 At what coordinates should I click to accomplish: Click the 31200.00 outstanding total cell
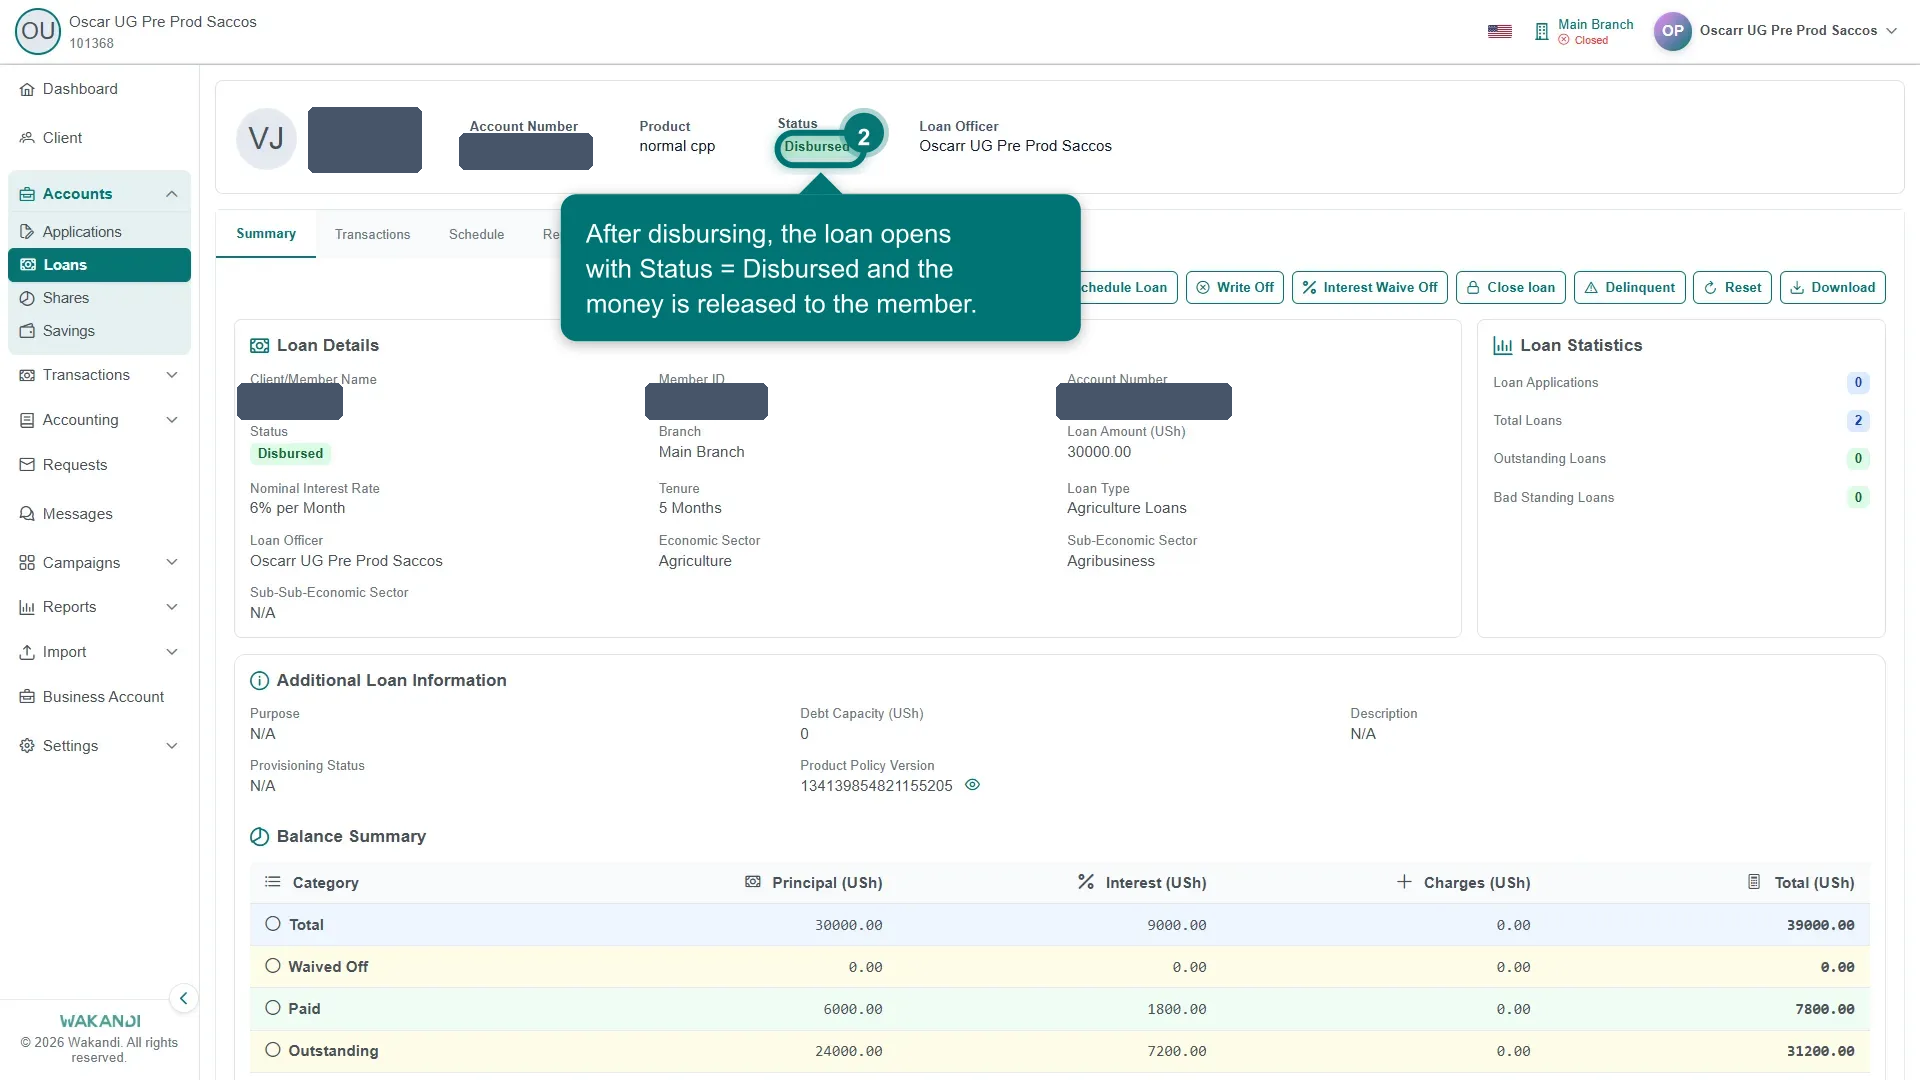coord(1820,1051)
